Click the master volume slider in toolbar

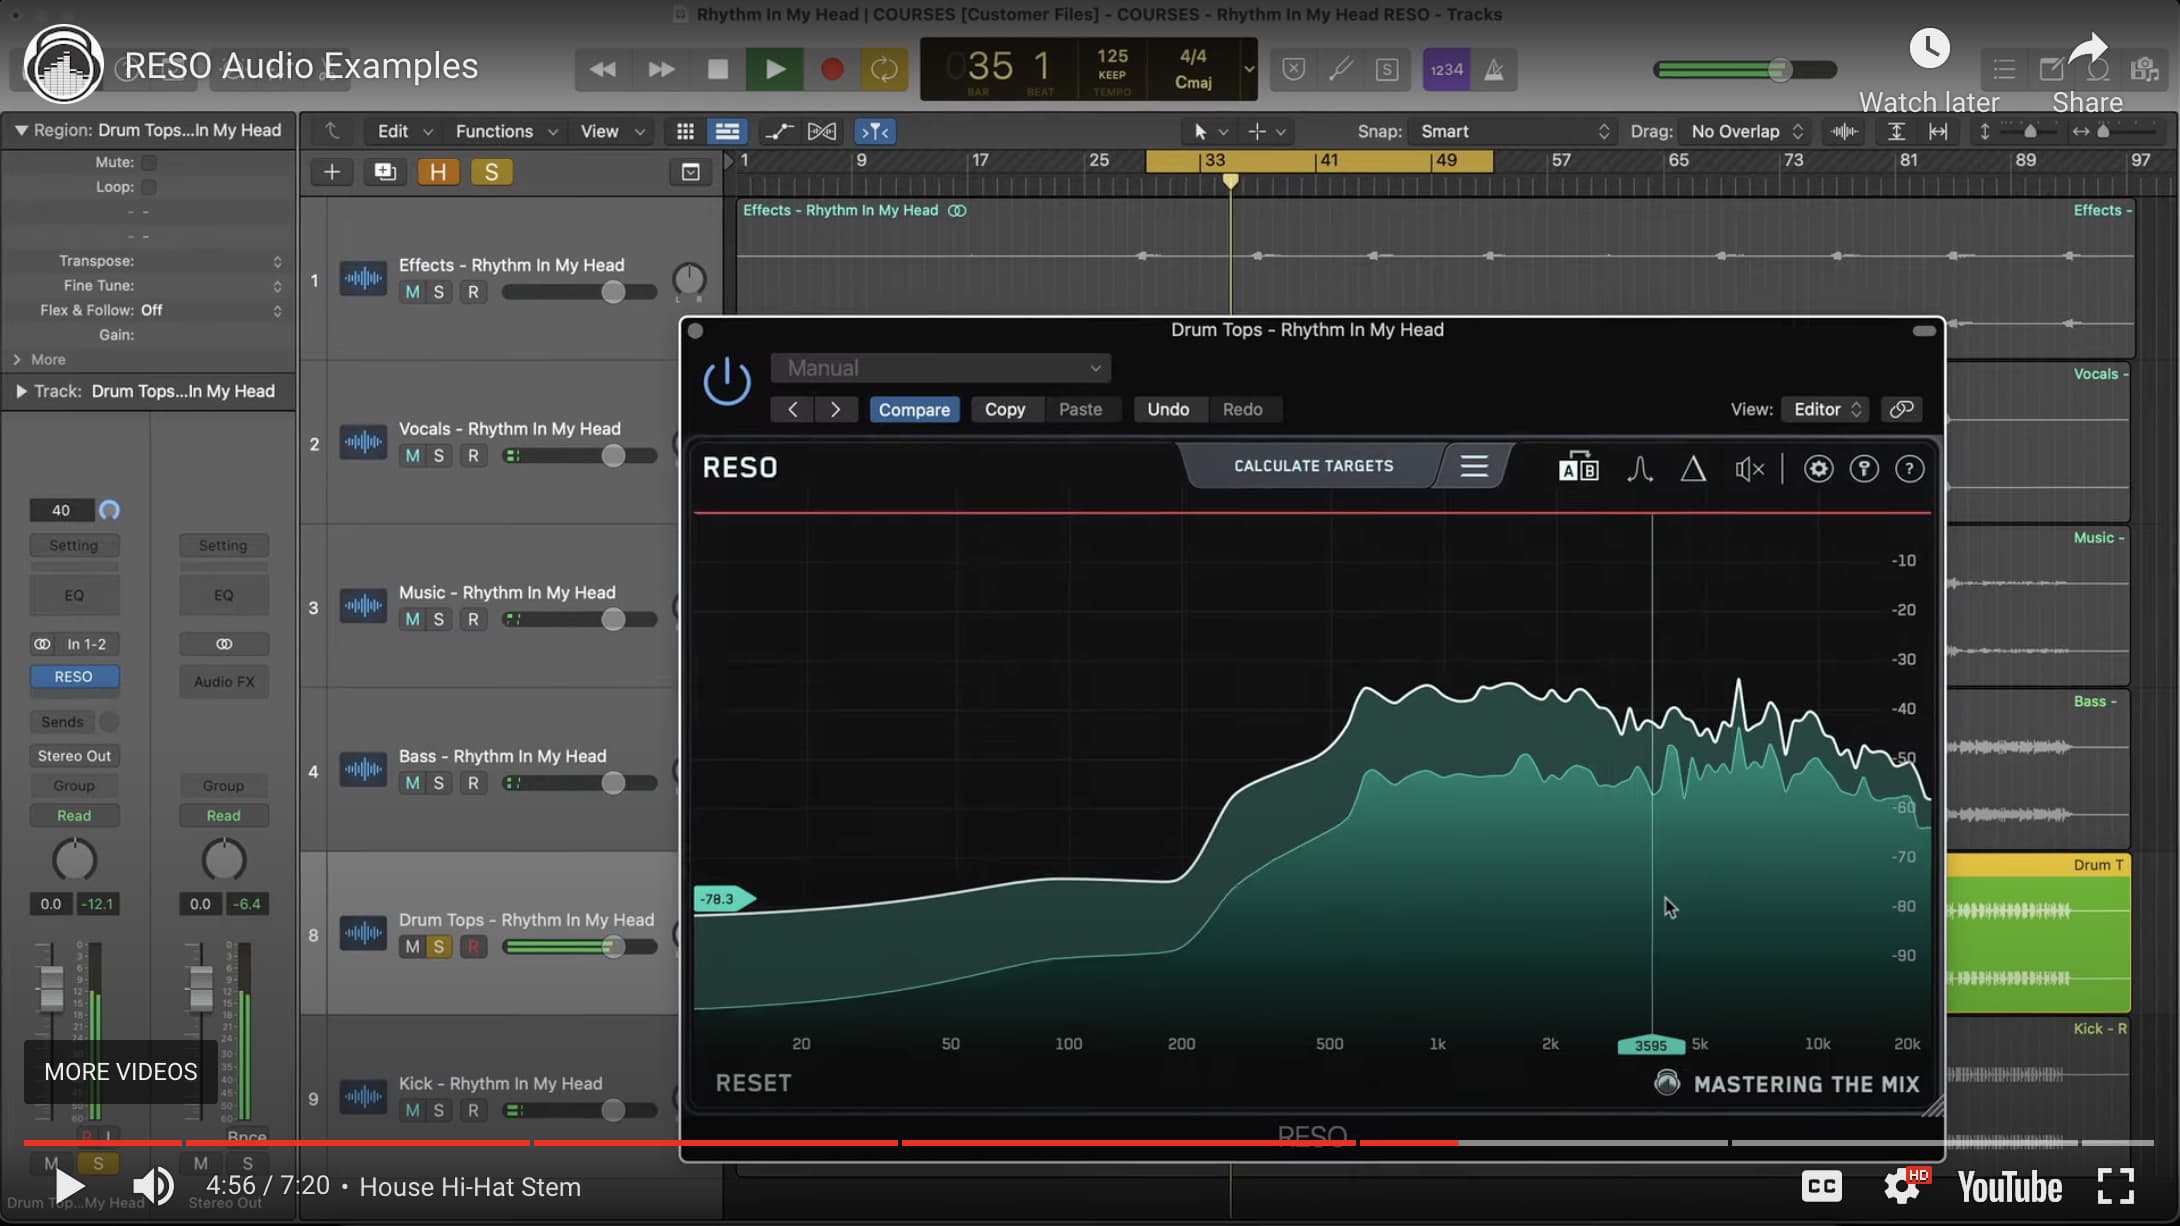(1745, 69)
